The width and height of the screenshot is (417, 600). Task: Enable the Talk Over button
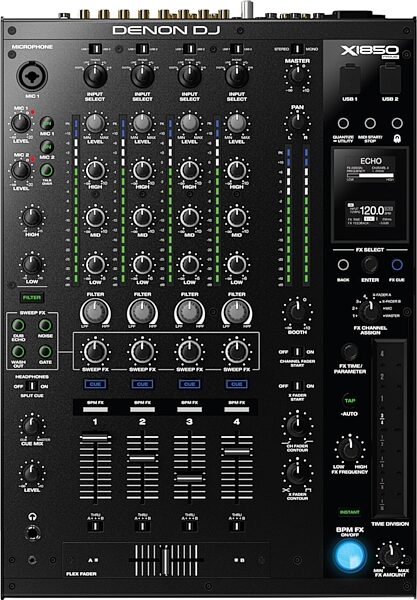click(x=47, y=170)
